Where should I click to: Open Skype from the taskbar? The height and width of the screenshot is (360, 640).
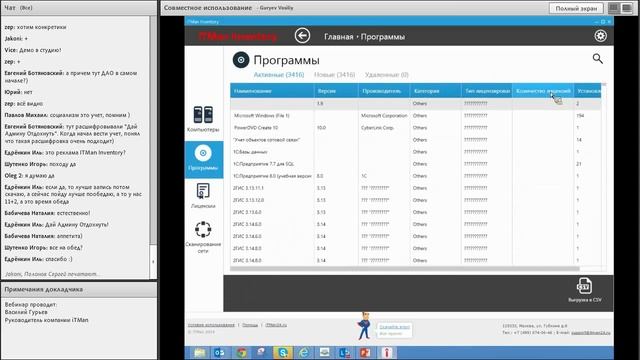(x=283, y=353)
